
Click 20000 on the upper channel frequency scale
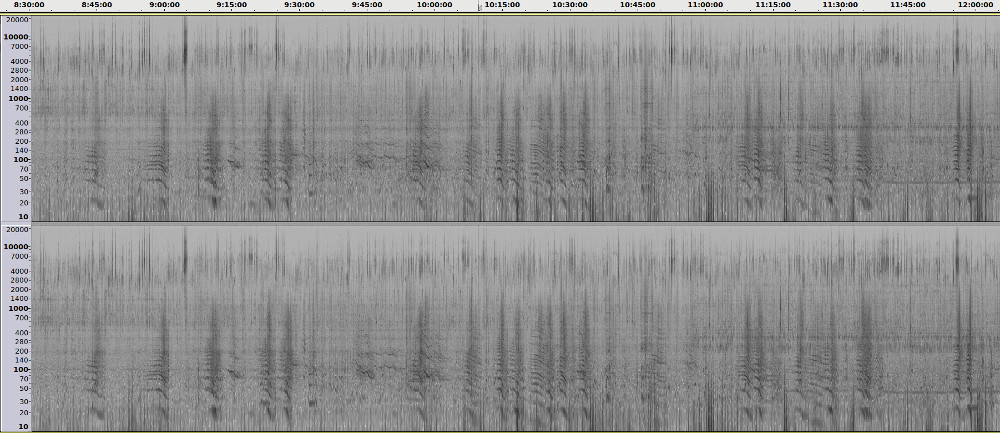(17, 20)
